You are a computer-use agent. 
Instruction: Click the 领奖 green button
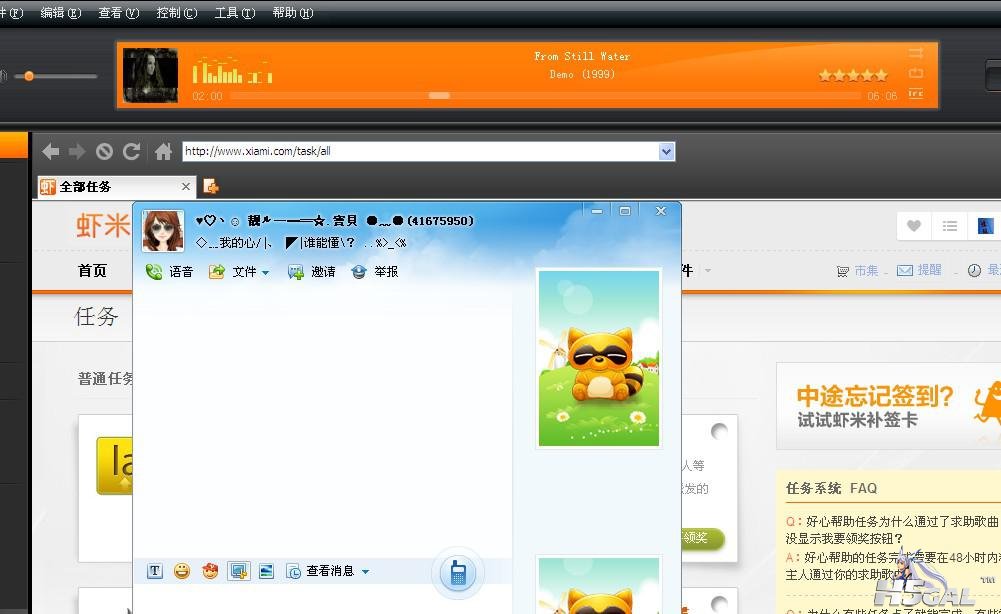point(702,538)
